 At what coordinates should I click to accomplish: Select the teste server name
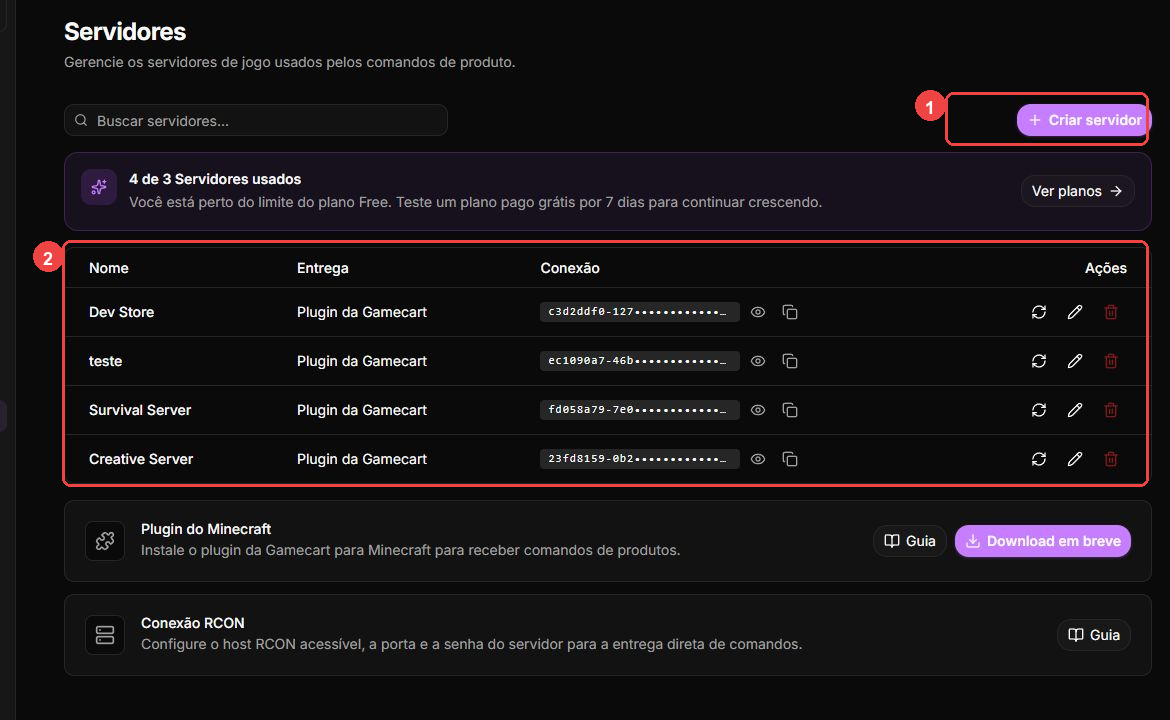click(x=105, y=361)
